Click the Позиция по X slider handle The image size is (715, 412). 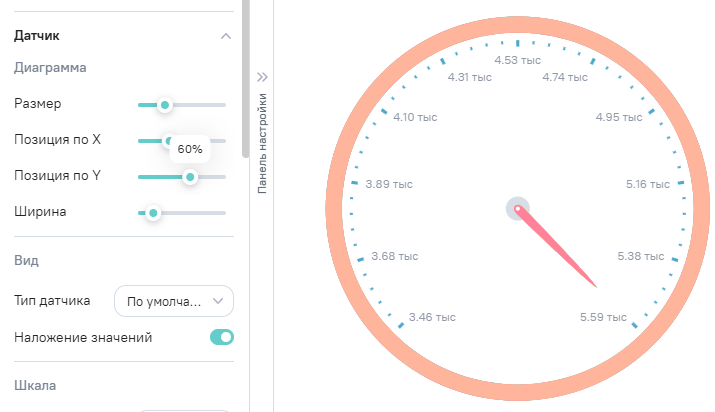click(x=169, y=141)
